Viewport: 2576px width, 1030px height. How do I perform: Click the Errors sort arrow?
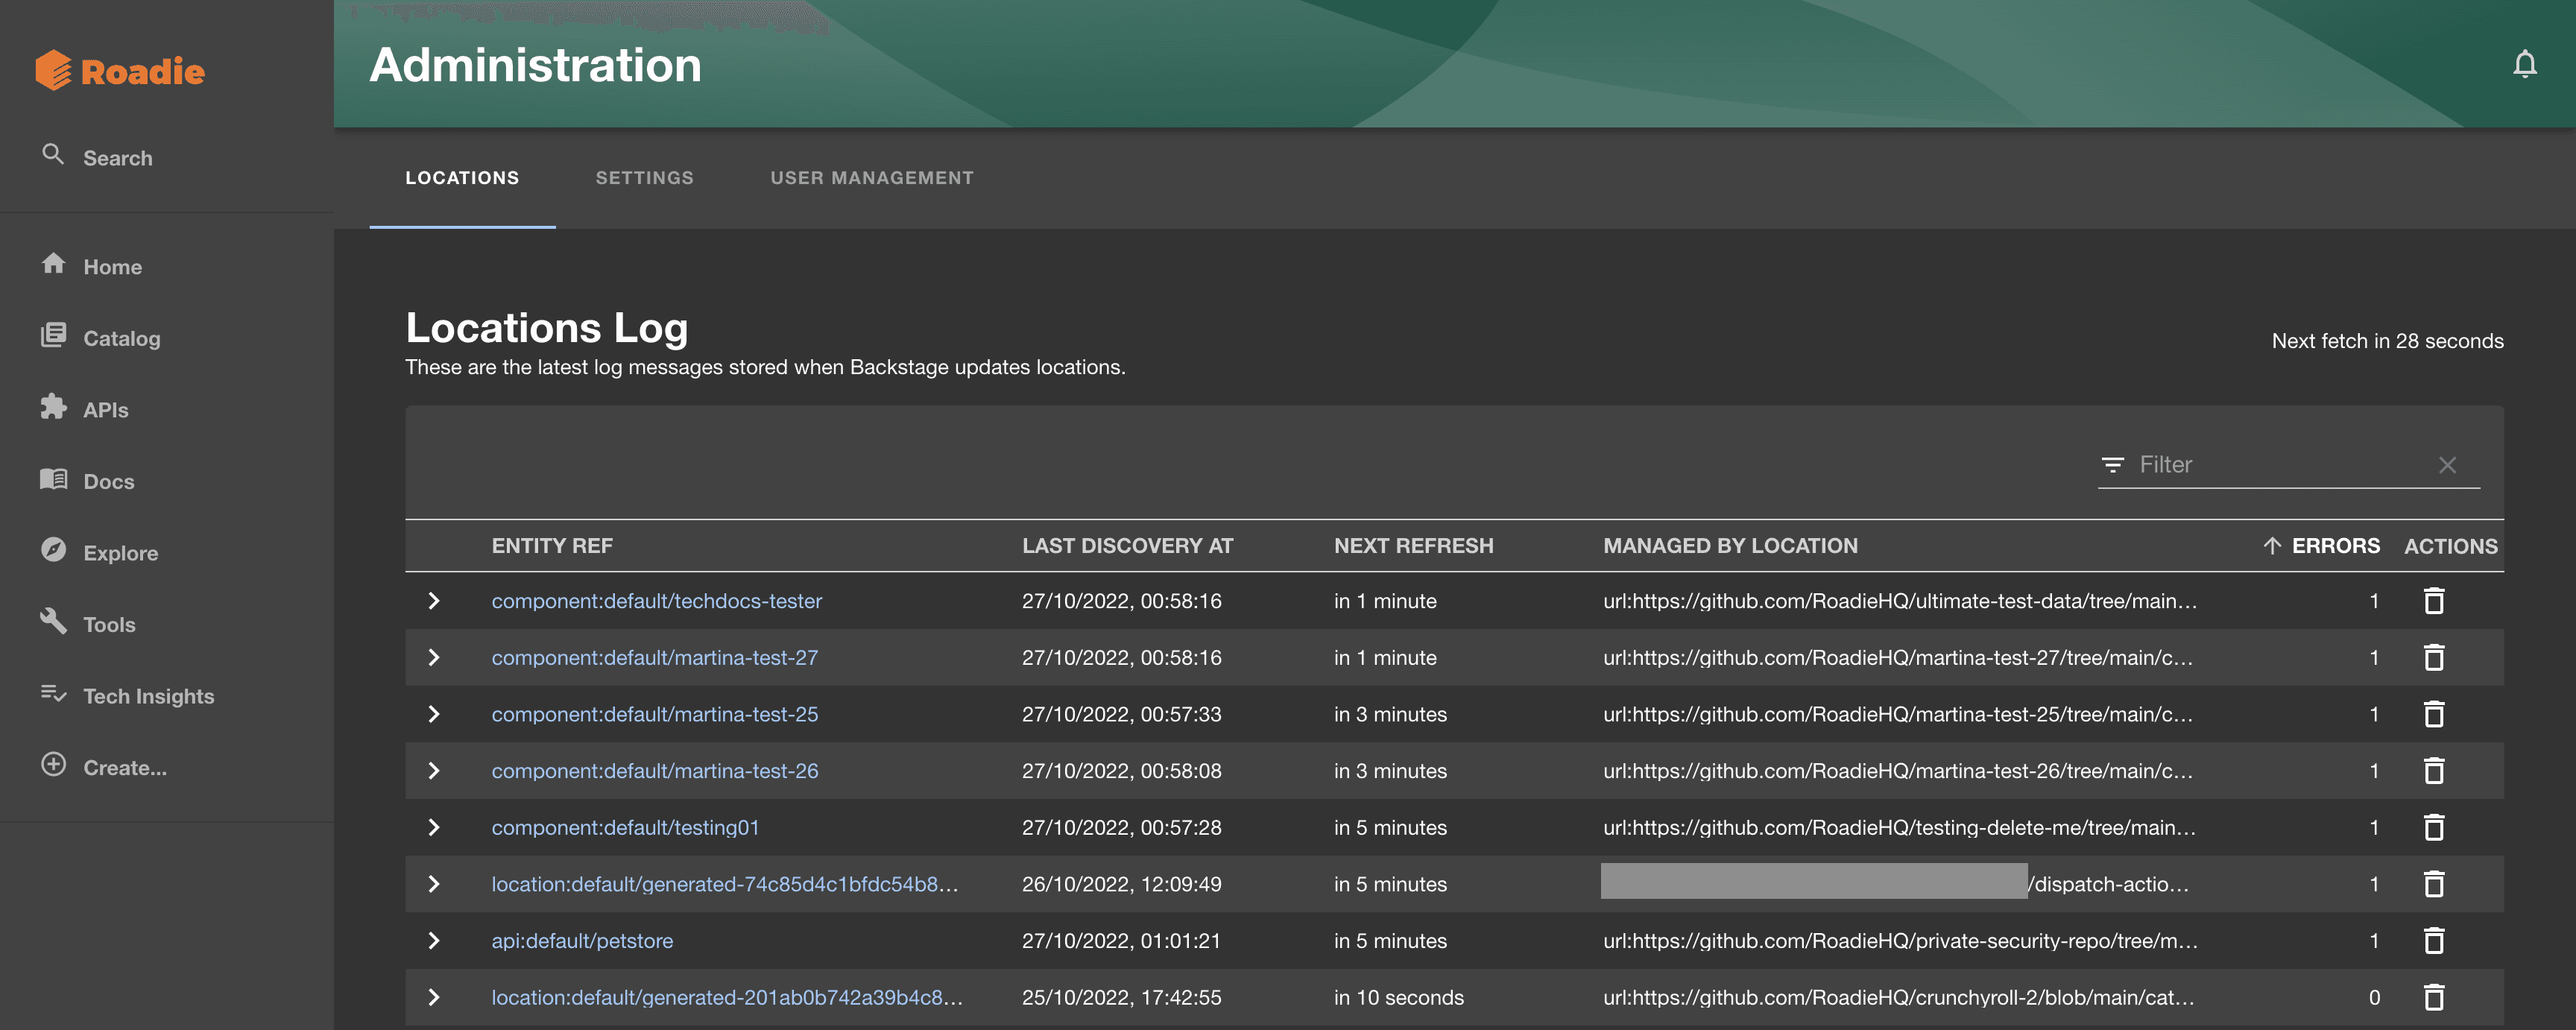(2272, 546)
